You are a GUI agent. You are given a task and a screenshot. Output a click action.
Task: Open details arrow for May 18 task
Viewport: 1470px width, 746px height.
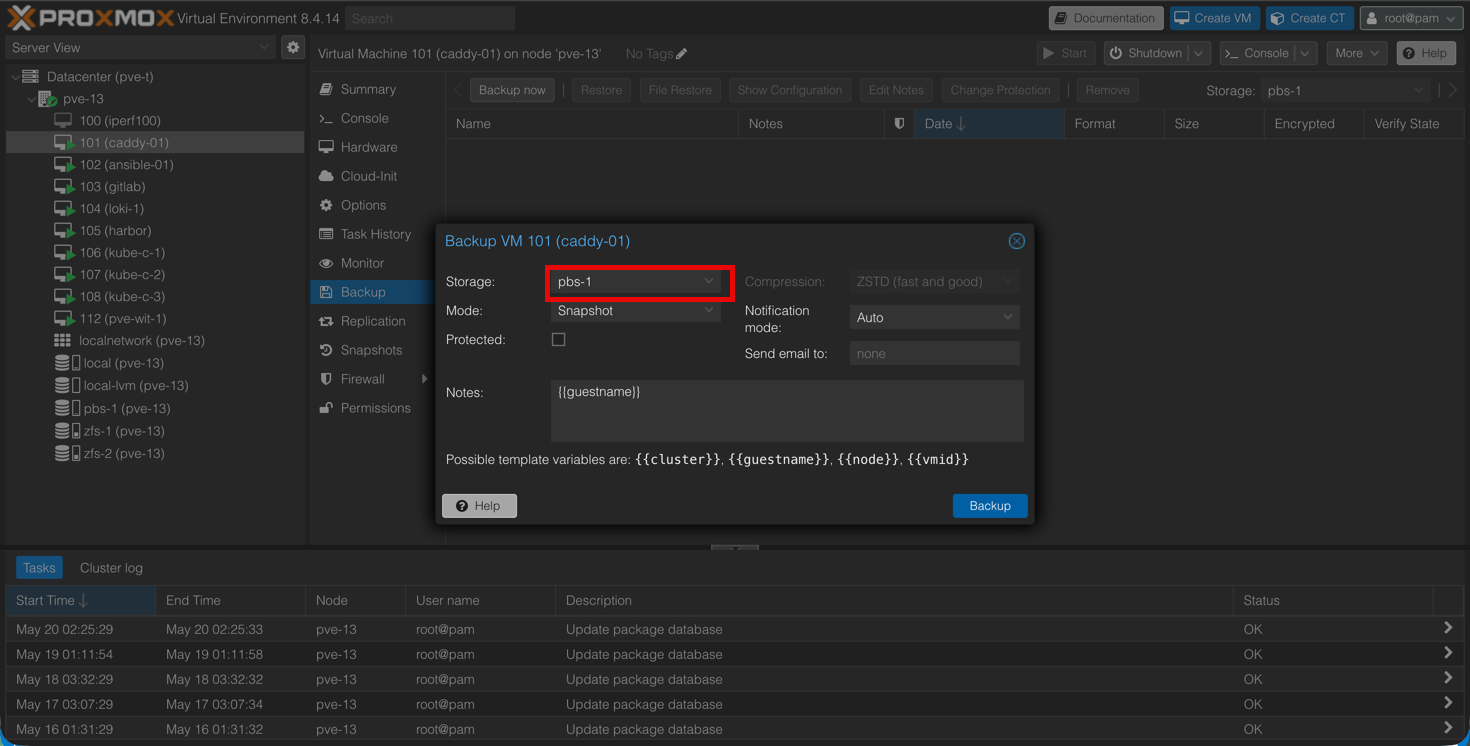pos(1448,678)
